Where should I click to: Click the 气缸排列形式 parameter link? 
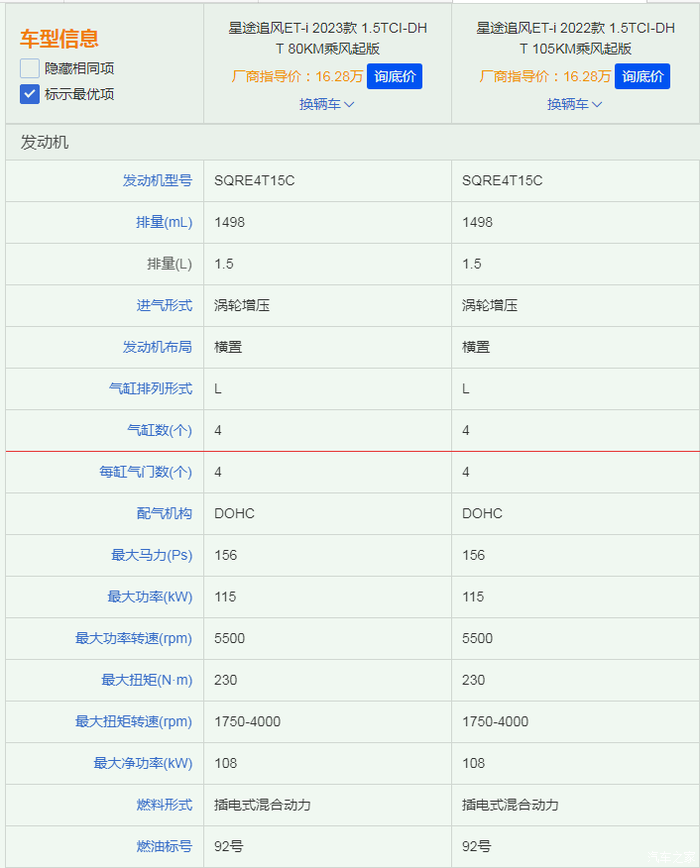point(151,389)
